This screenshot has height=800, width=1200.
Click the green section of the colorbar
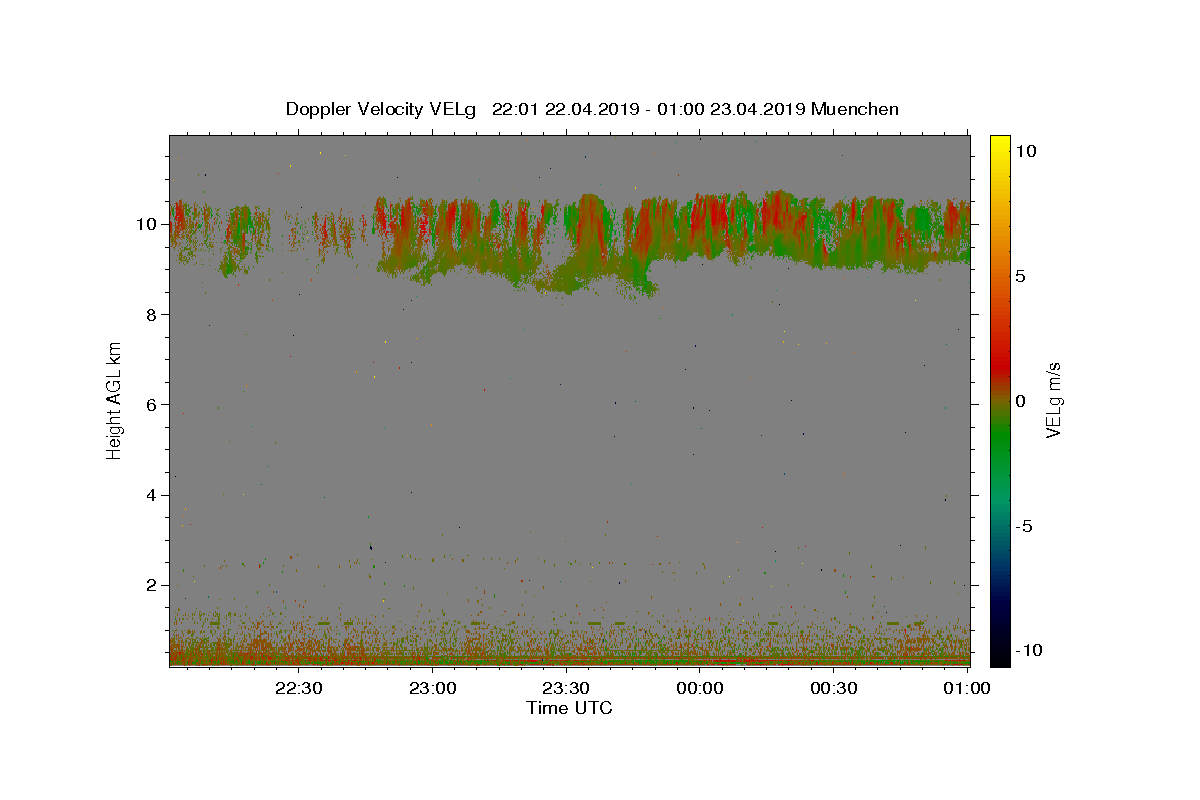(x=1000, y=440)
